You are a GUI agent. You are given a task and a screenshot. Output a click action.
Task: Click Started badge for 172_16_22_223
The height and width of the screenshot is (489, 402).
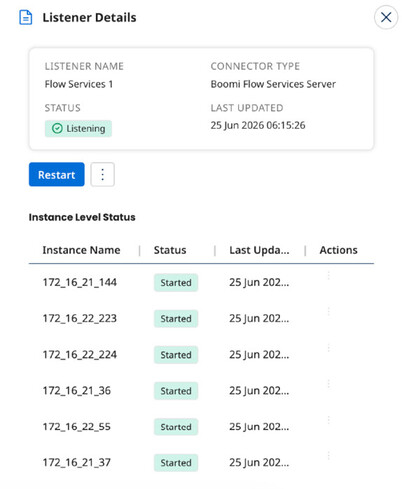point(176,319)
